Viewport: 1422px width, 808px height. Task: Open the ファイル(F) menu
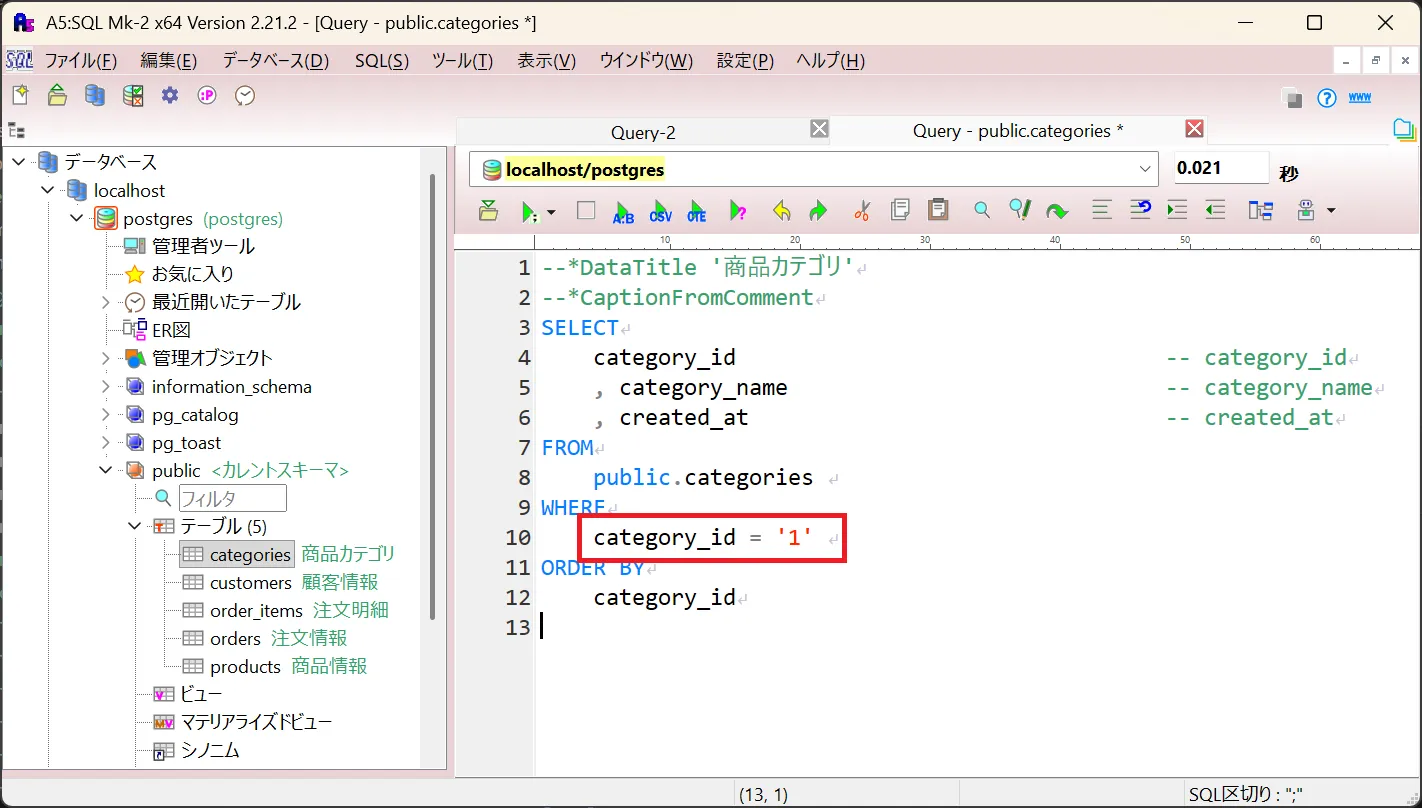pos(81,60)
